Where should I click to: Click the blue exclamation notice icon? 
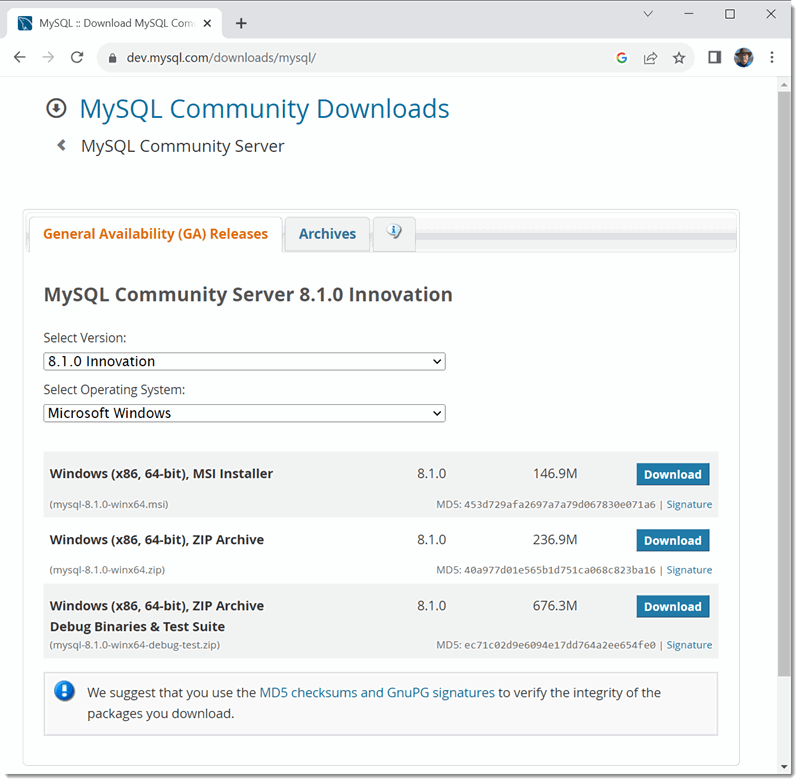[x=64, y=691]
